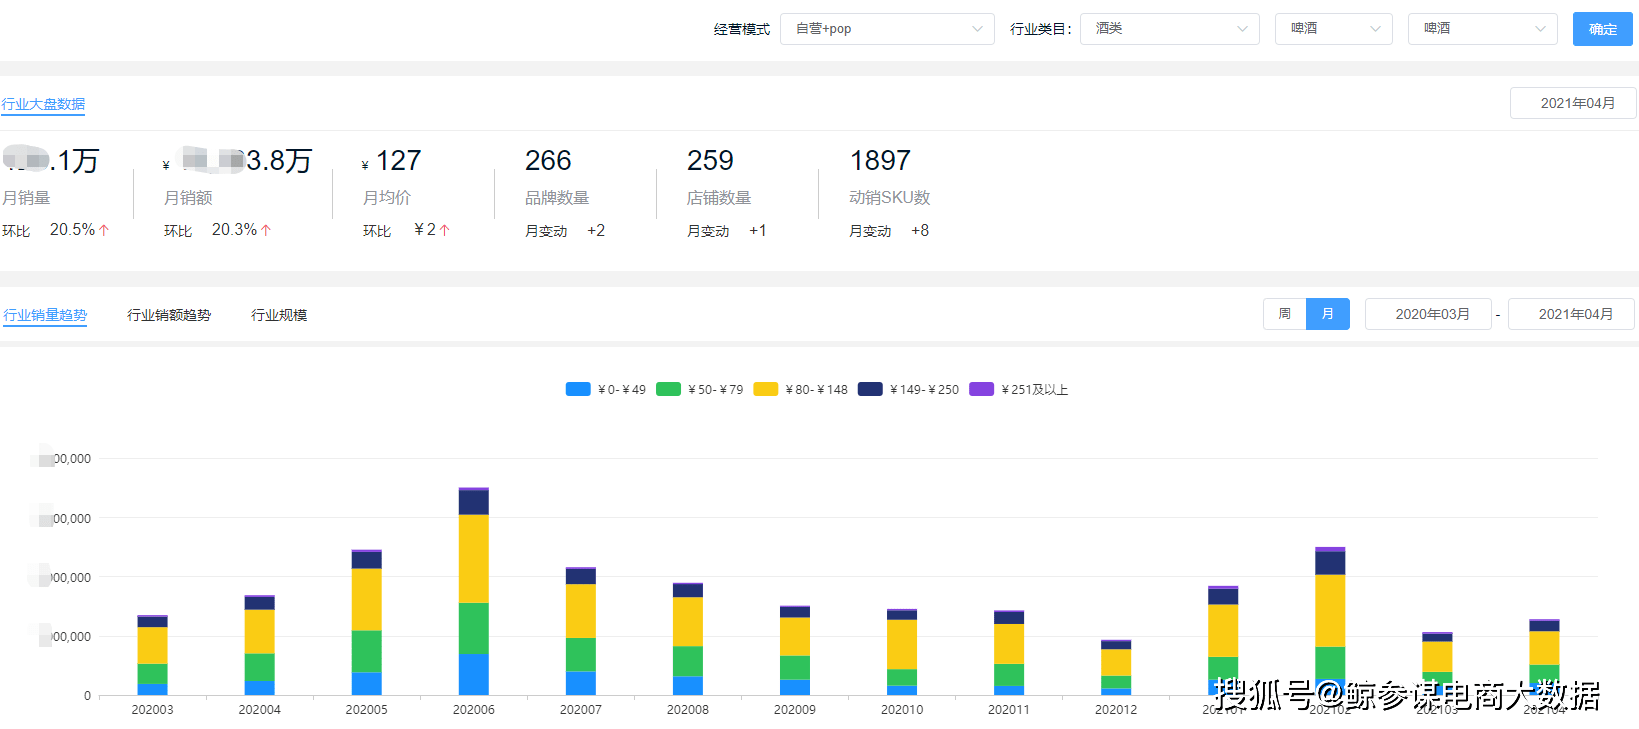Click the 202009 stacked bar
1639x729 pixels.
795,650
